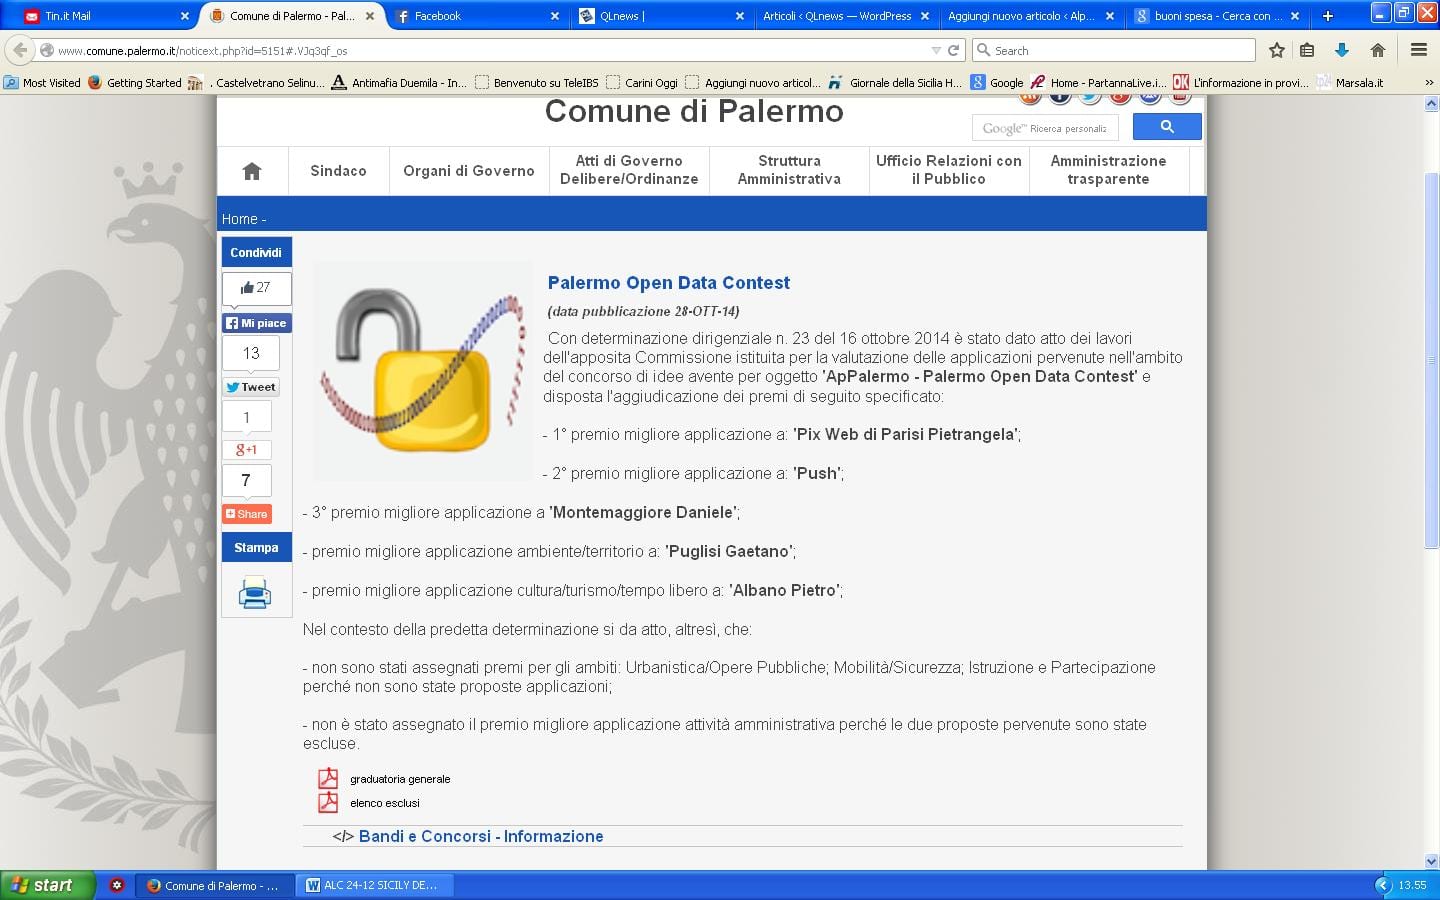Open Atti di Governo Delibere/Ordinanze menu

[629, 170]
